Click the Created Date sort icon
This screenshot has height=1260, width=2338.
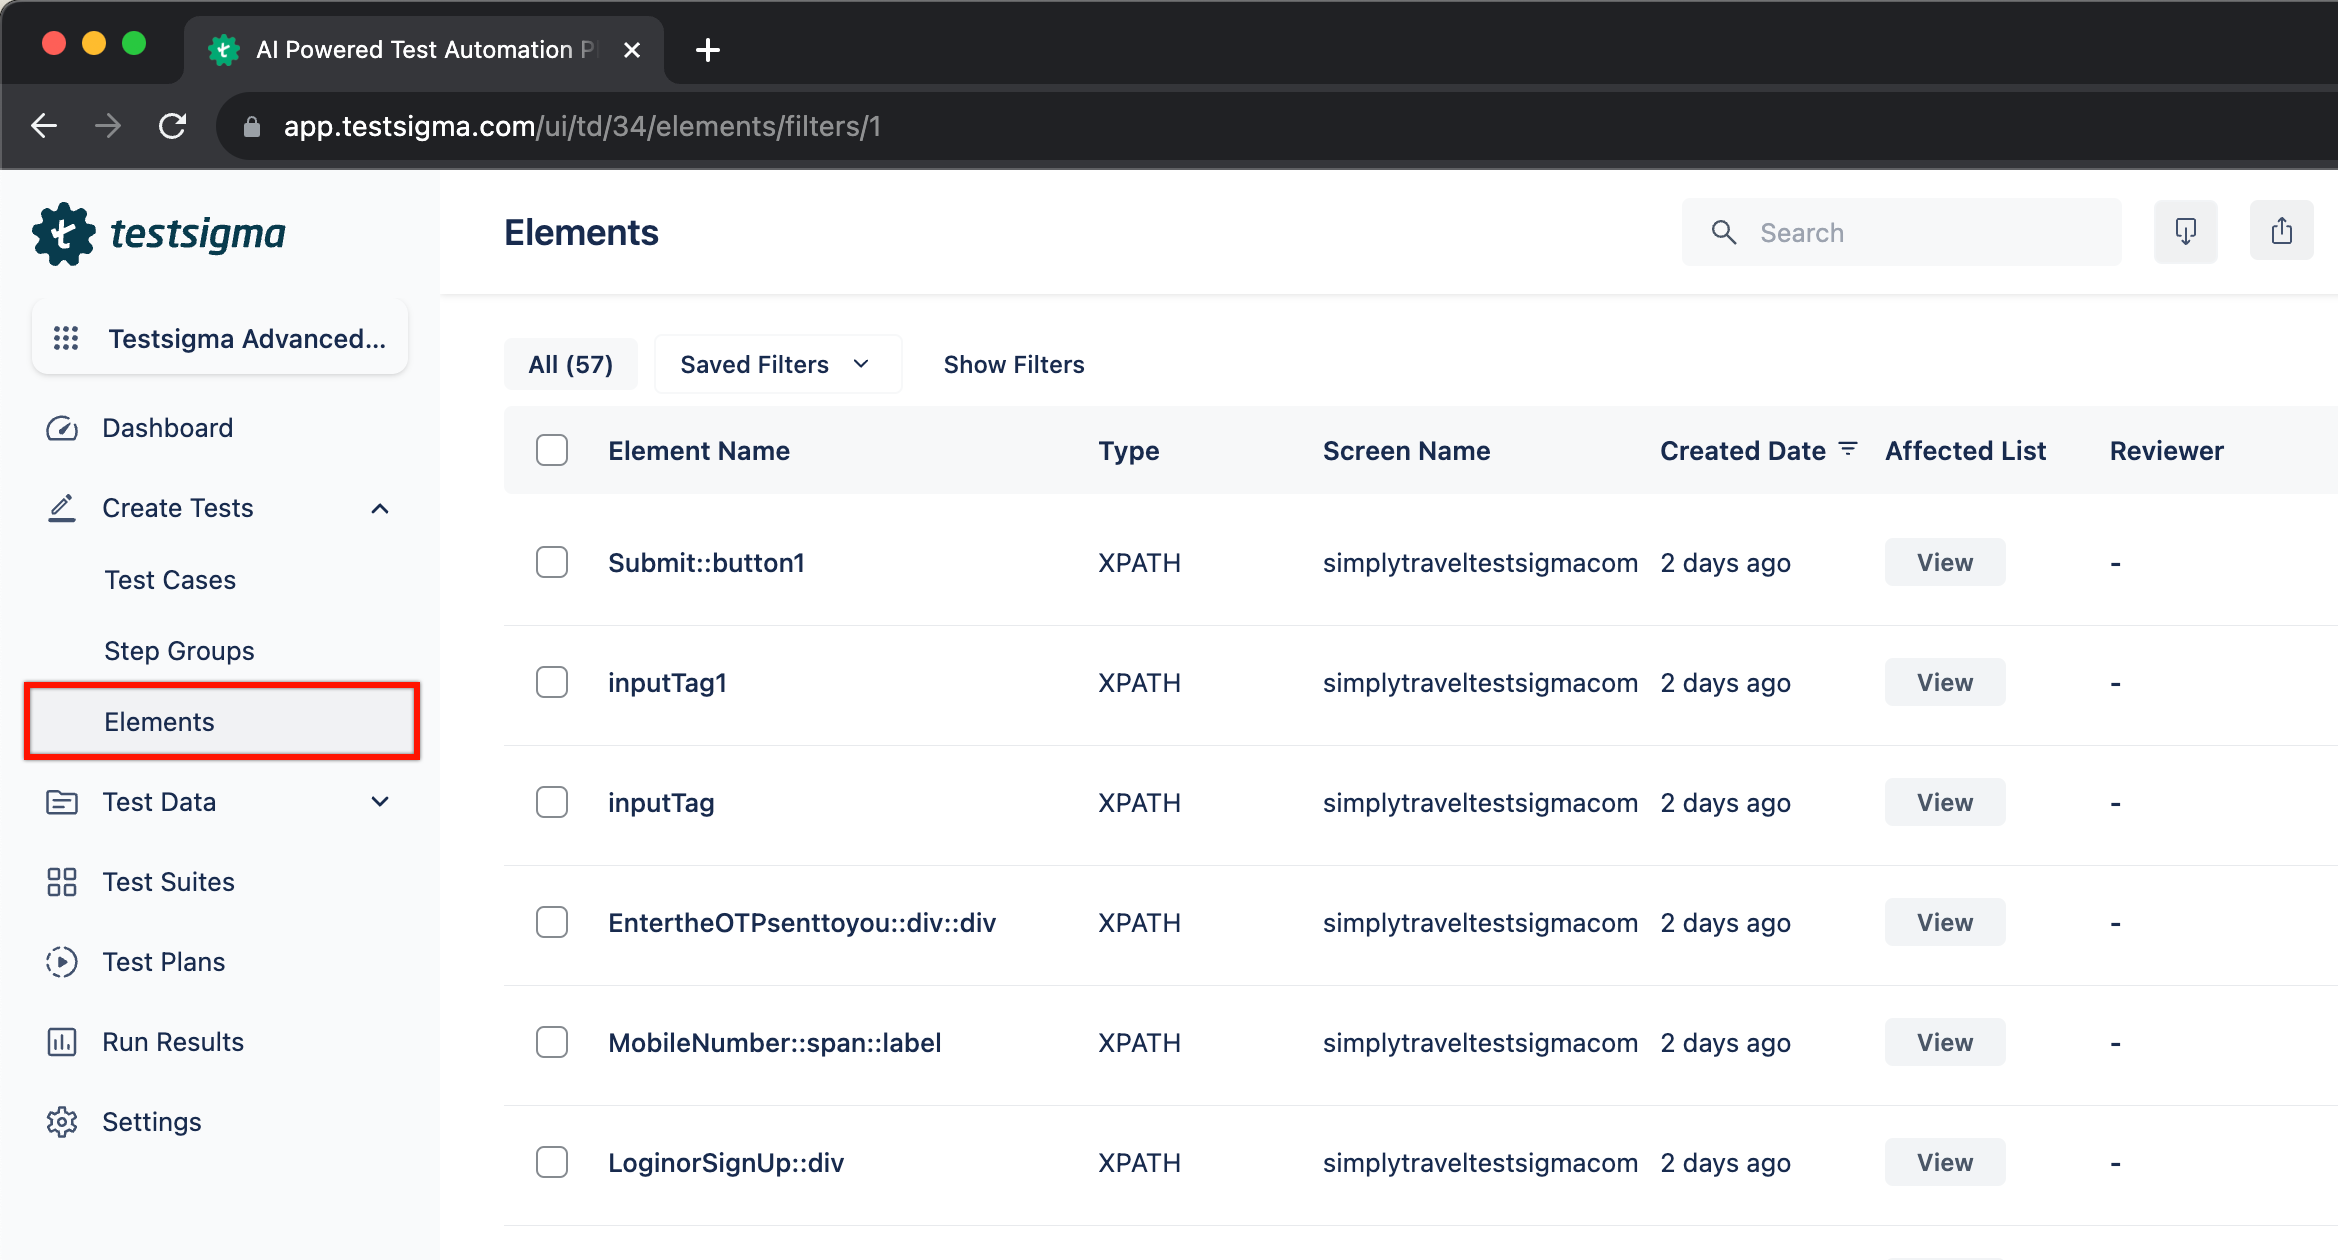1849,450
